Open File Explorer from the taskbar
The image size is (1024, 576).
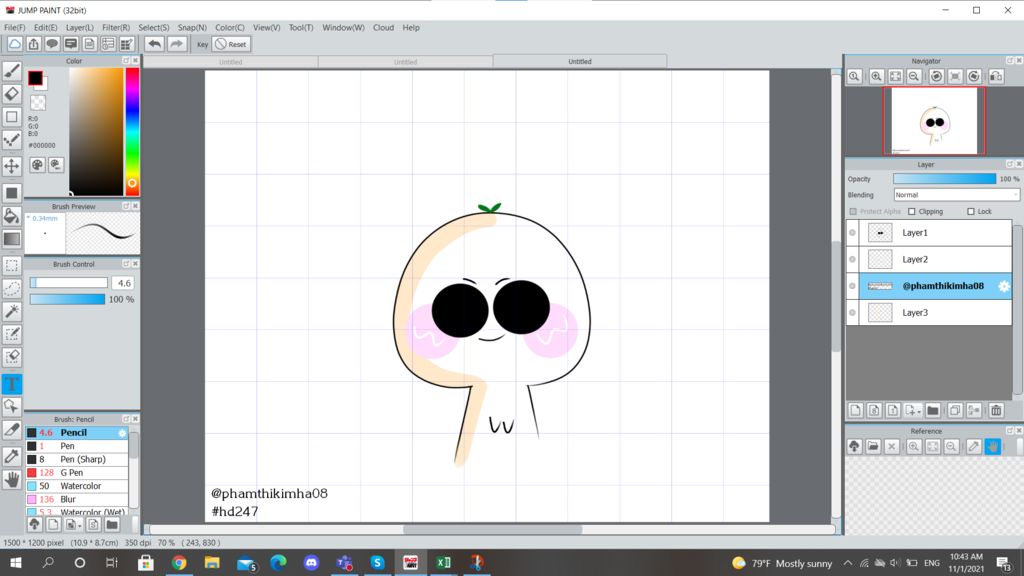212,562
